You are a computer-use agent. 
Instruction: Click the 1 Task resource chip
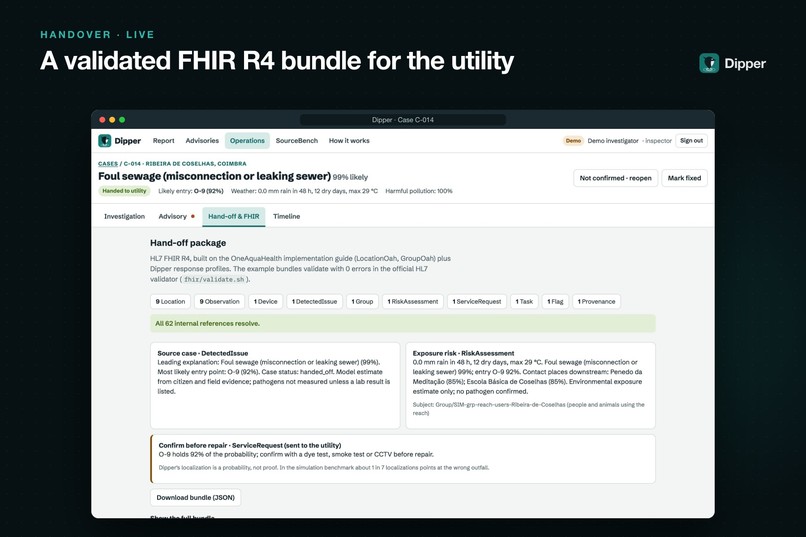524,302
